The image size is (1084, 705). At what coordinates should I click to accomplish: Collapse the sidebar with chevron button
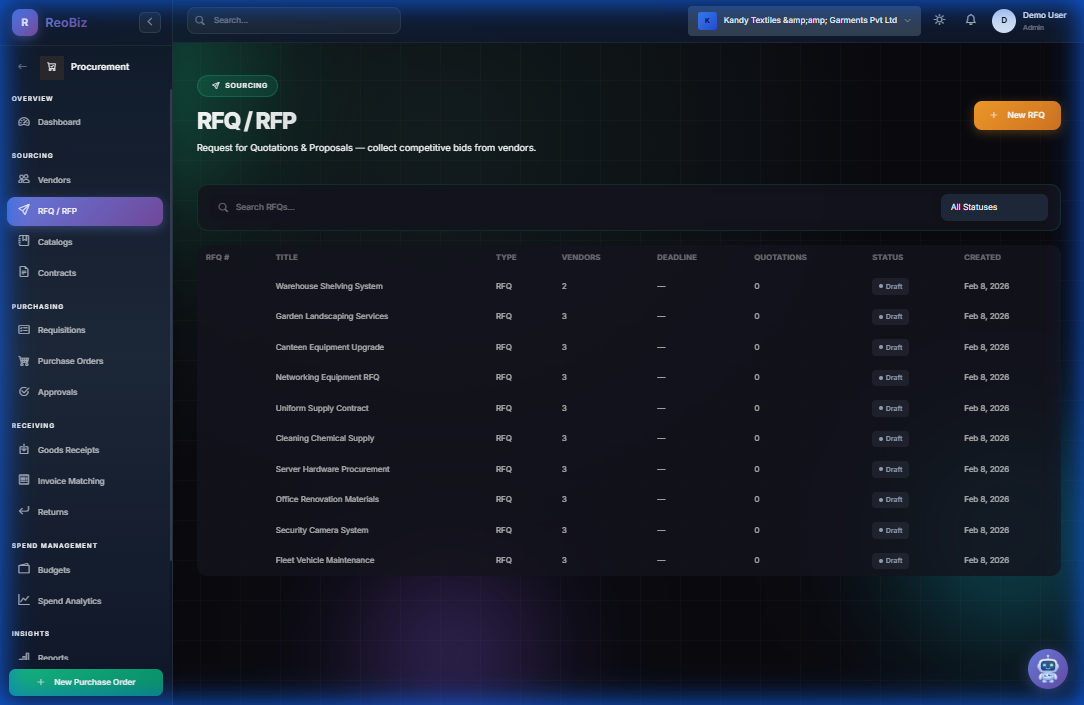click(150, 21)
